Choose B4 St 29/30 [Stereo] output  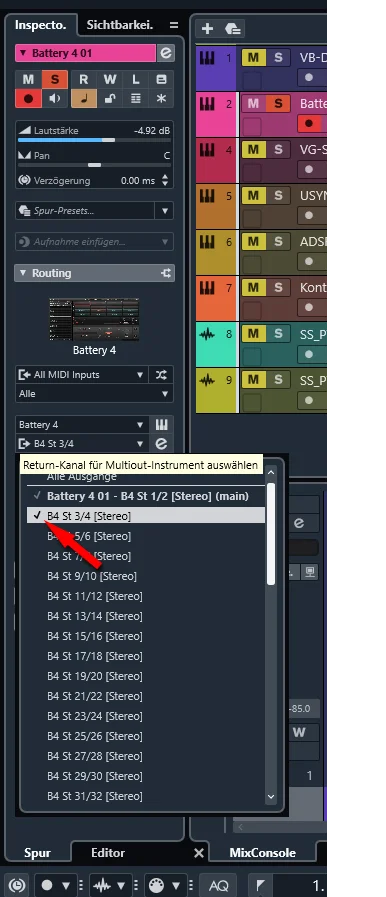[146, 776]
